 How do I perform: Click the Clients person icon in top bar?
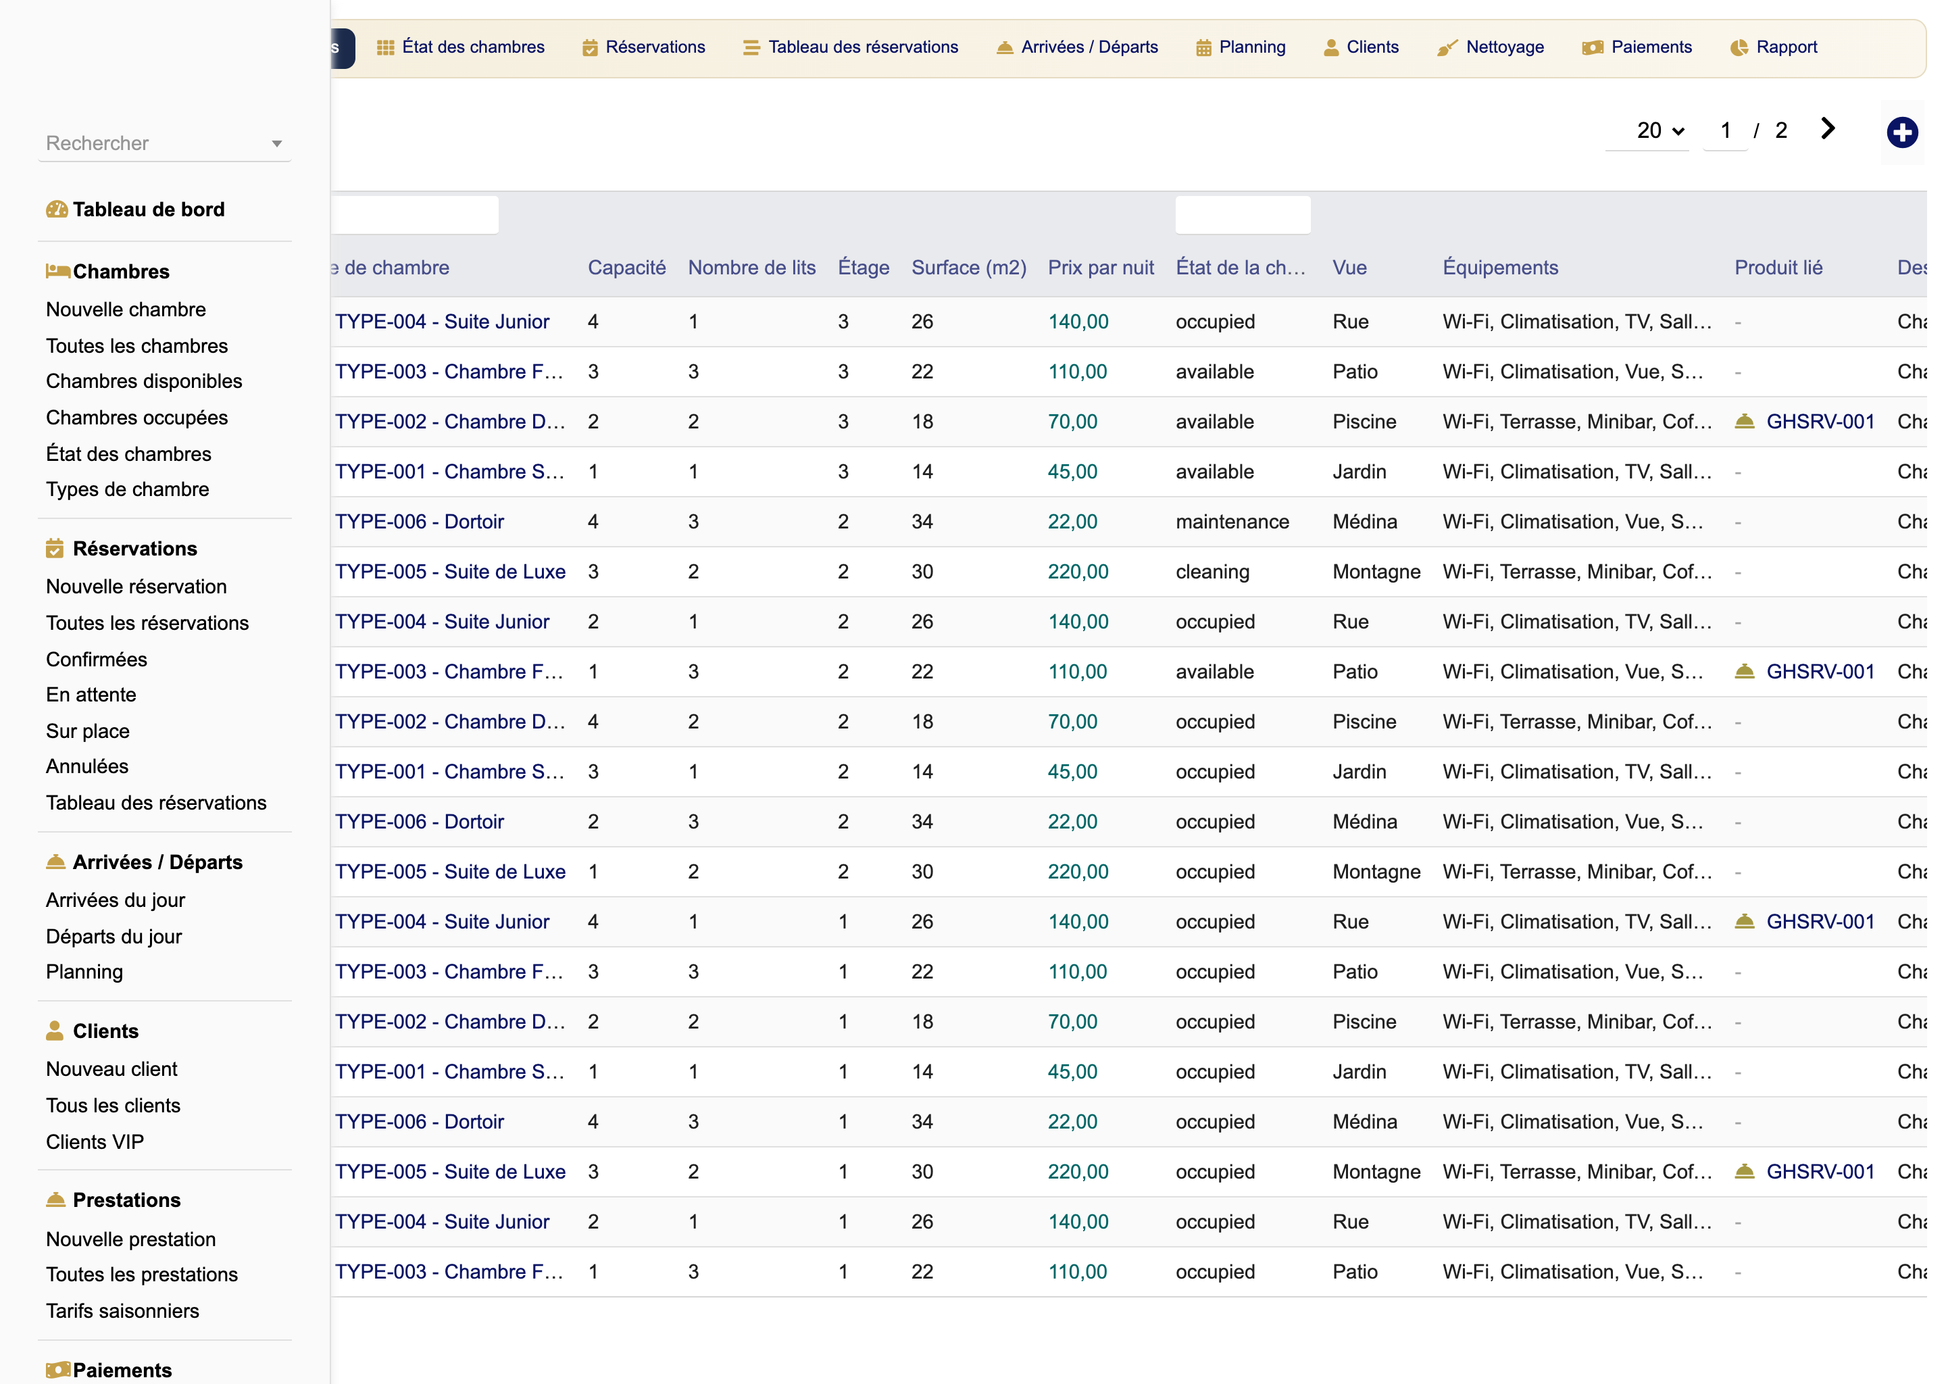[x=1331, y=47]
